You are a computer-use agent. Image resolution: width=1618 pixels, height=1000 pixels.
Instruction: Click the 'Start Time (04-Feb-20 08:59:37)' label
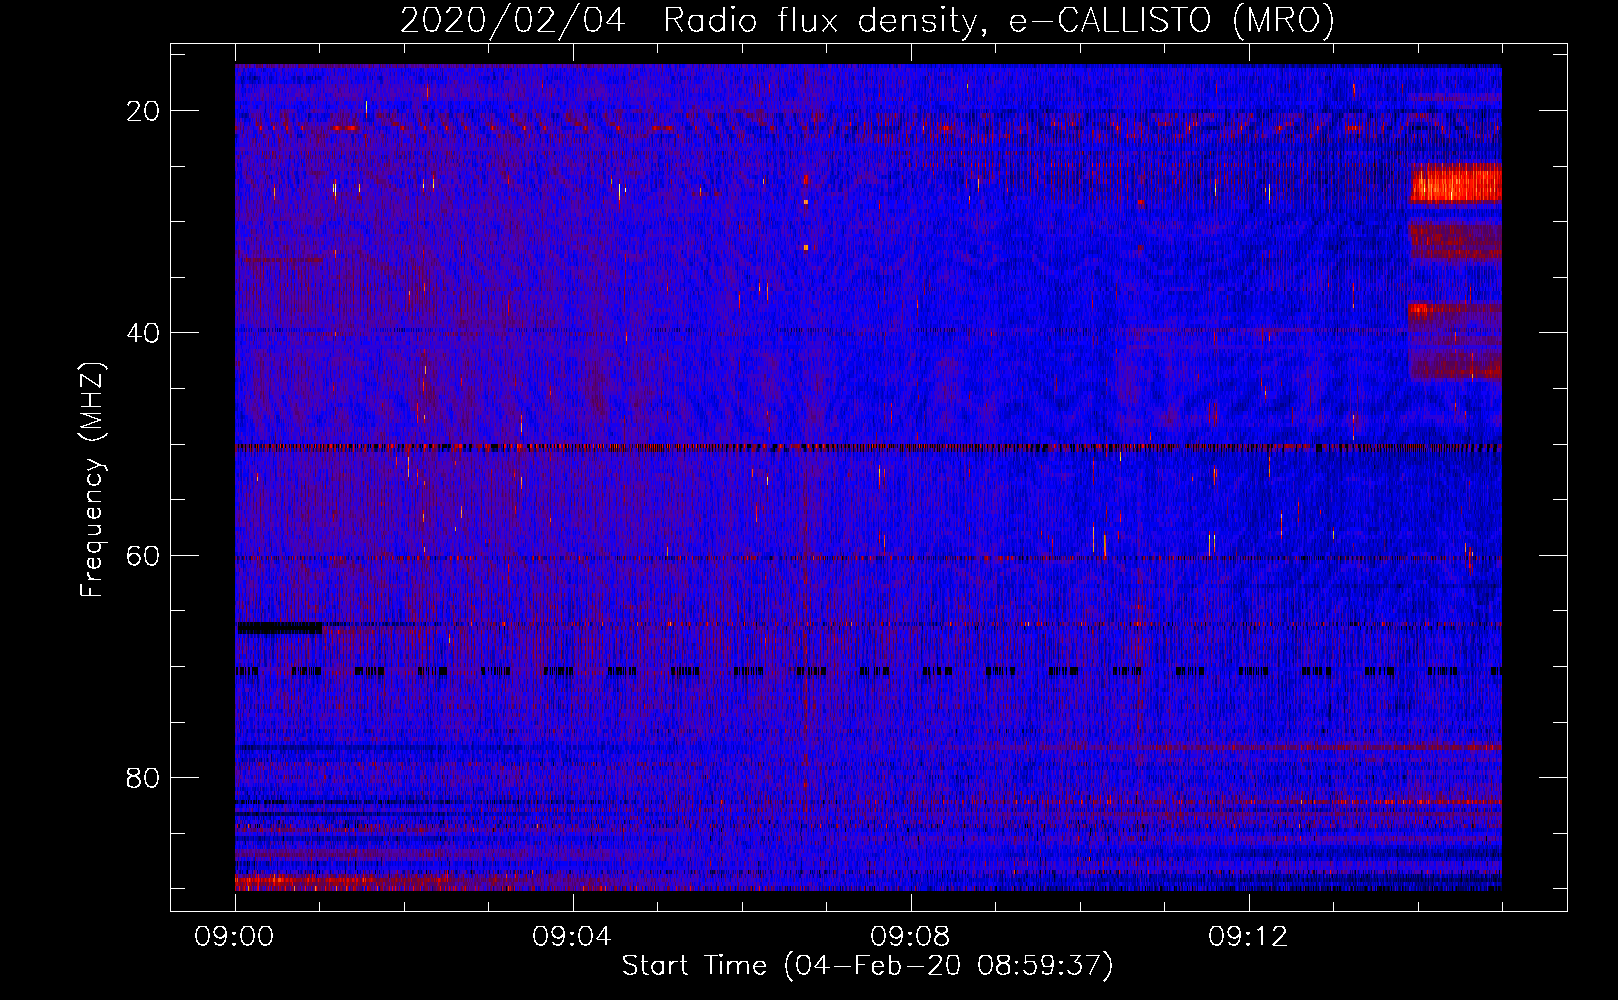point(866,966)
